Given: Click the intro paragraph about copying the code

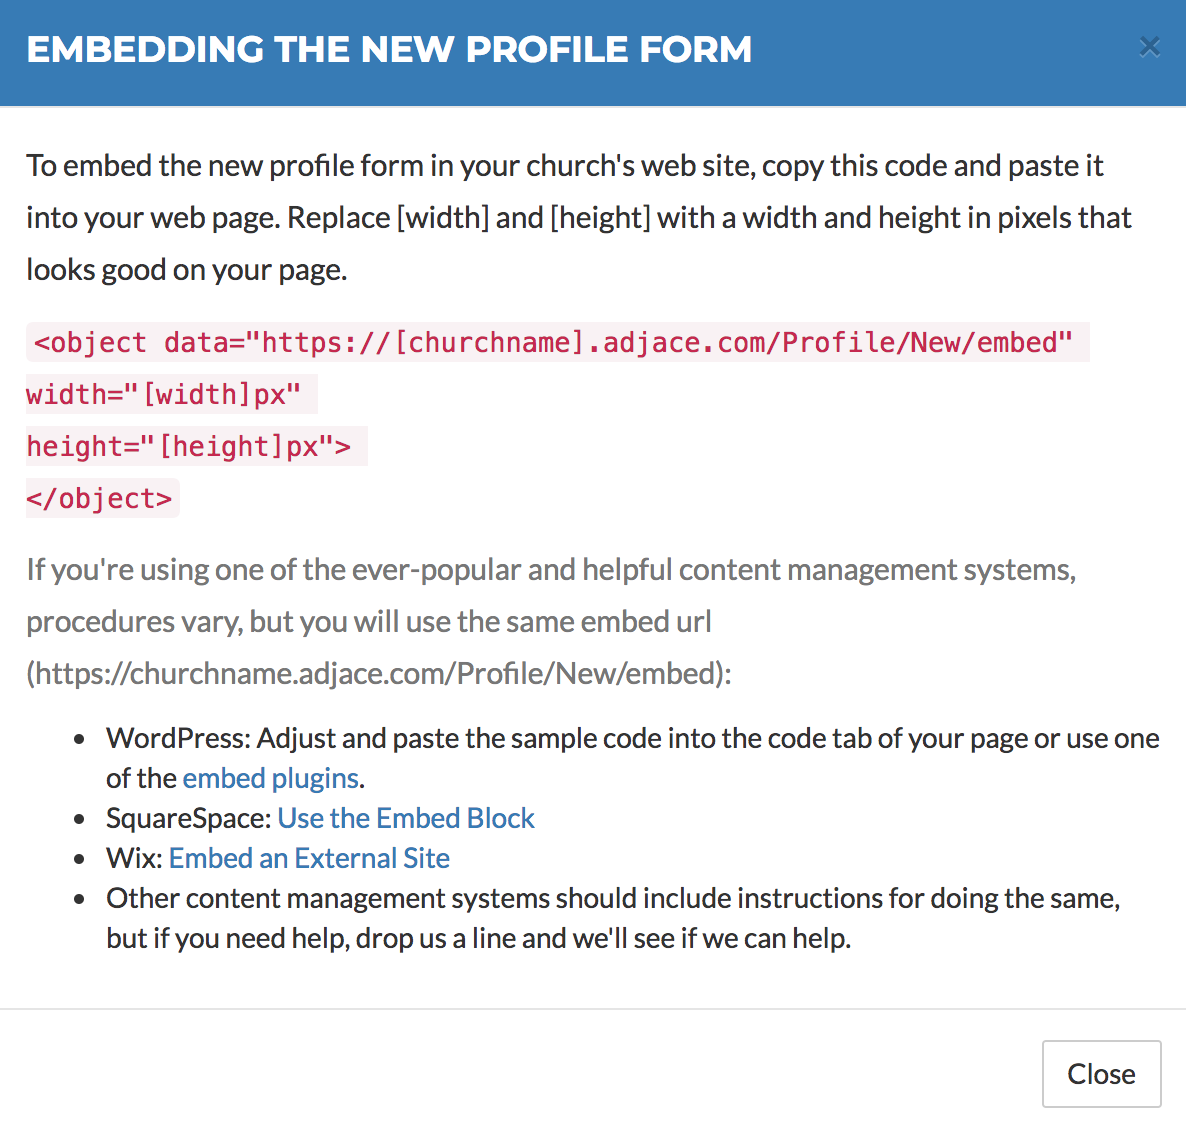Looking at the screenshot, I should pos(578,217).
